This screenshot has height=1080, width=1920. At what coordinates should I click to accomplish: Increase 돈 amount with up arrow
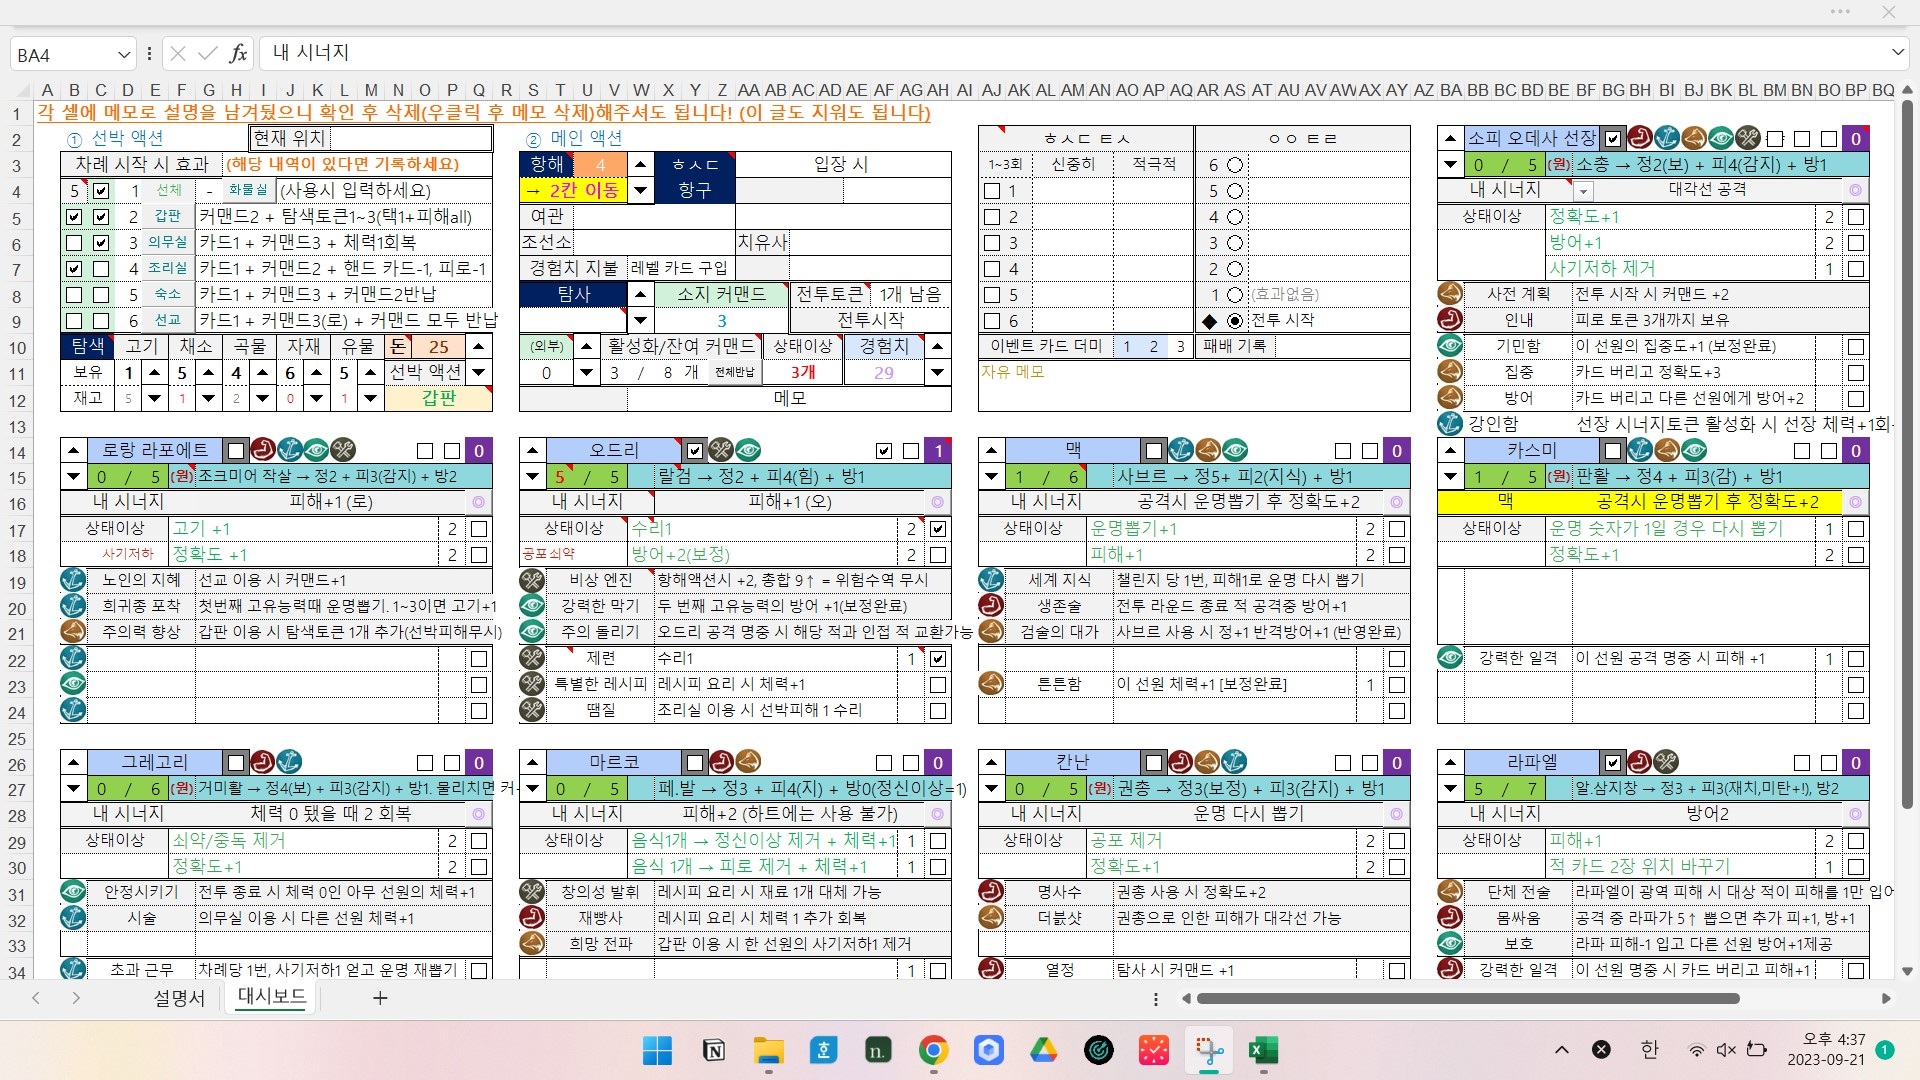click(479, 346)
